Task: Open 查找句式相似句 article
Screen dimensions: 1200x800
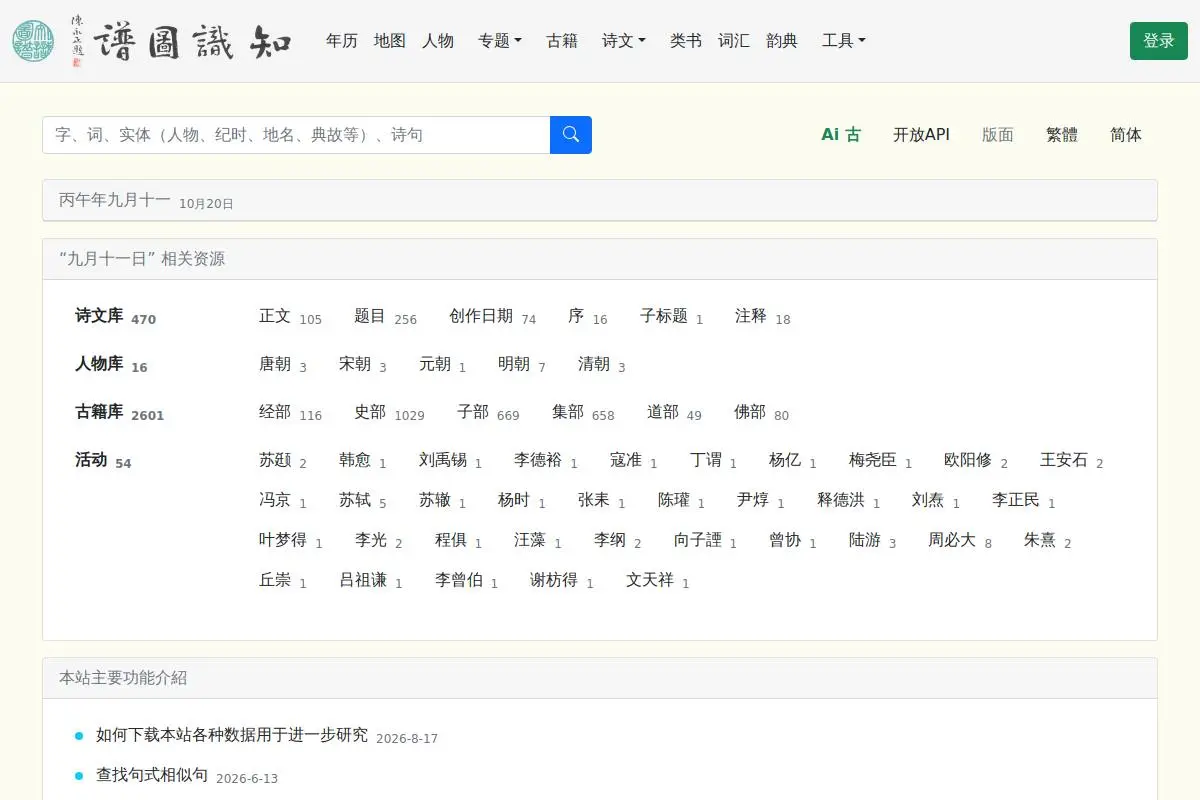Action: (152, 776)
